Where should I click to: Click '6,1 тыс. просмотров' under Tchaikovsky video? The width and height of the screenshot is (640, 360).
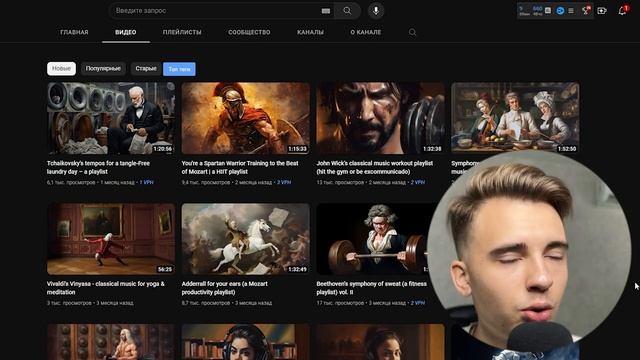click(71, 182)
